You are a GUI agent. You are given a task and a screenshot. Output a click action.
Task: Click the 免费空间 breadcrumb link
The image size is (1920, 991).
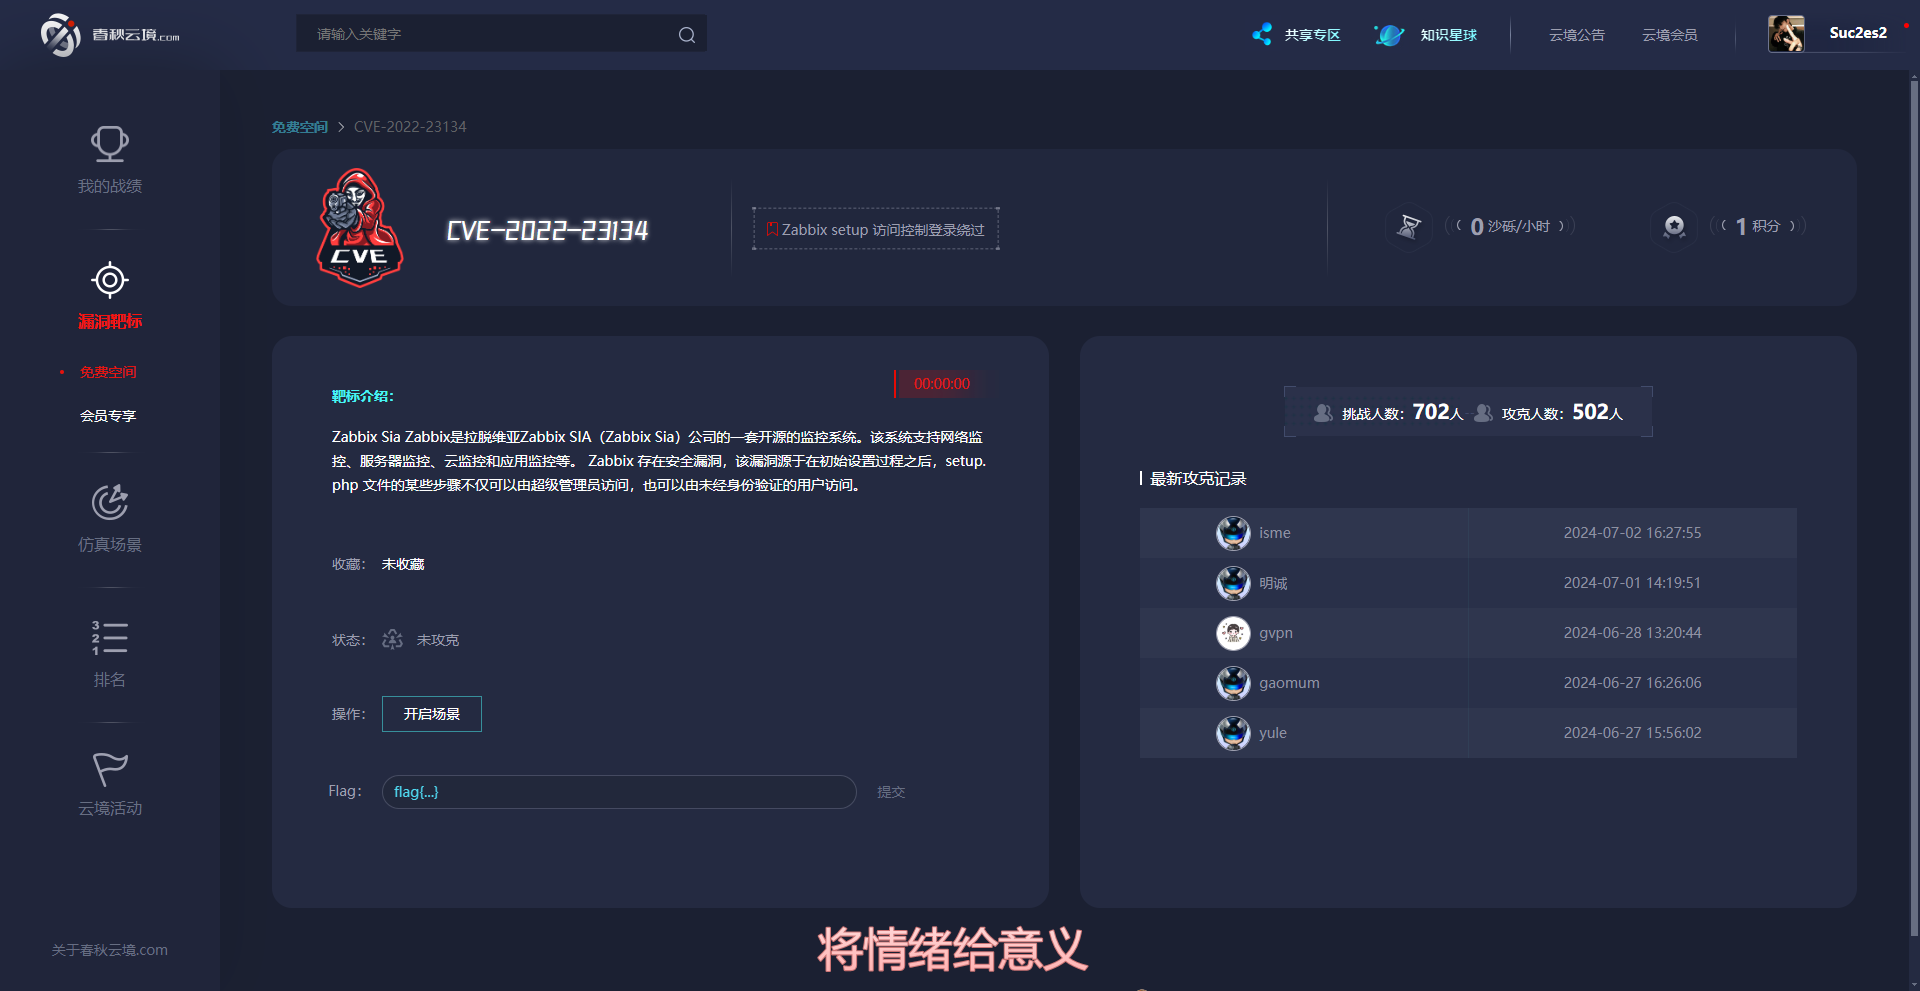pyautogui.click(x=300, y=127)
